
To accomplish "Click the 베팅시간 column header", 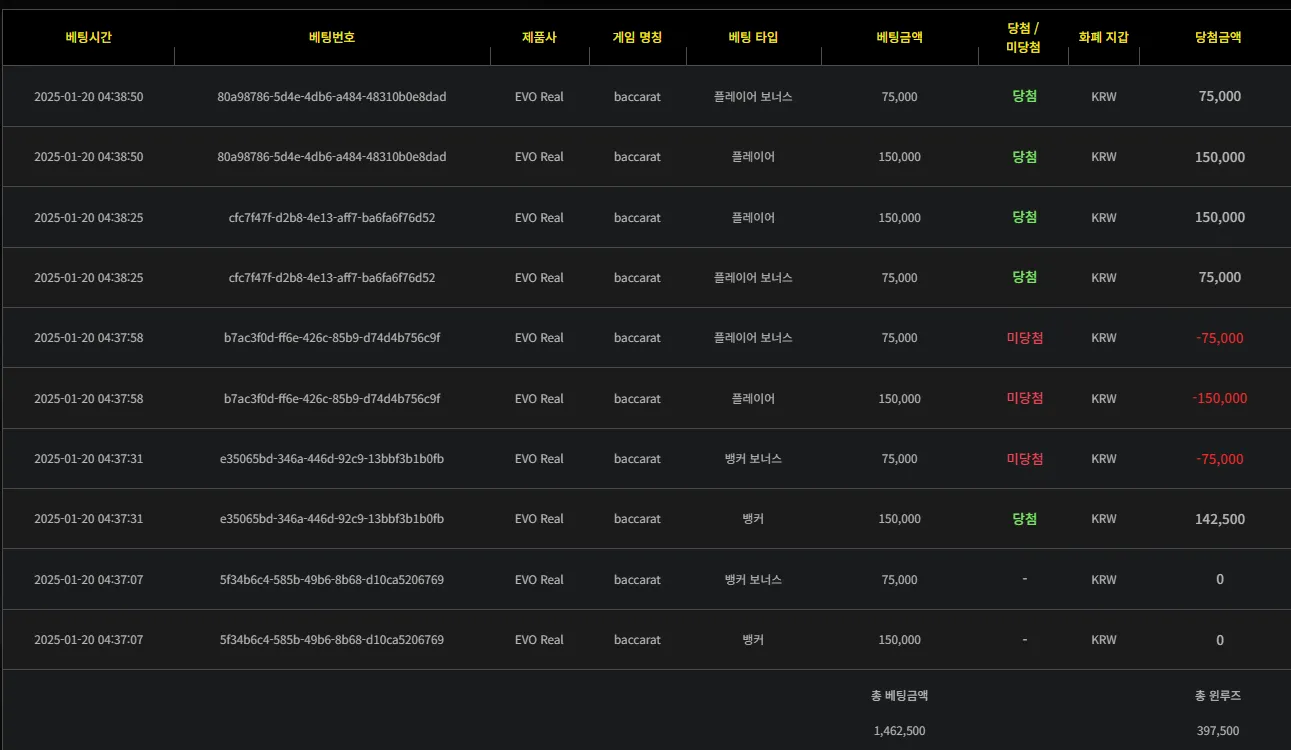I will point(88,37).
